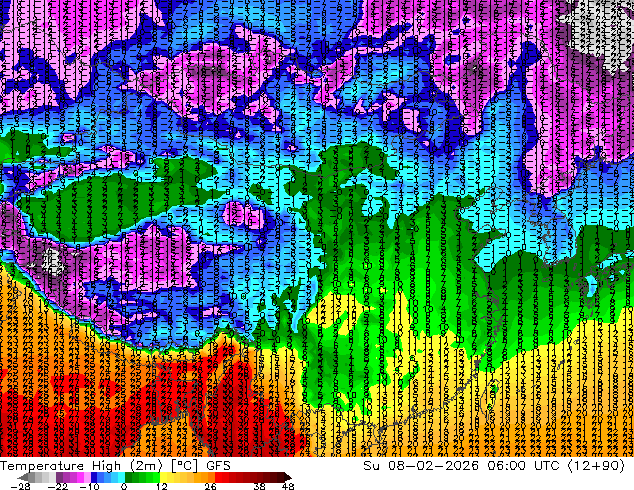Click the yellow segment of the temperature legend
The image size is (634, 490).
[x=163, y=477]
